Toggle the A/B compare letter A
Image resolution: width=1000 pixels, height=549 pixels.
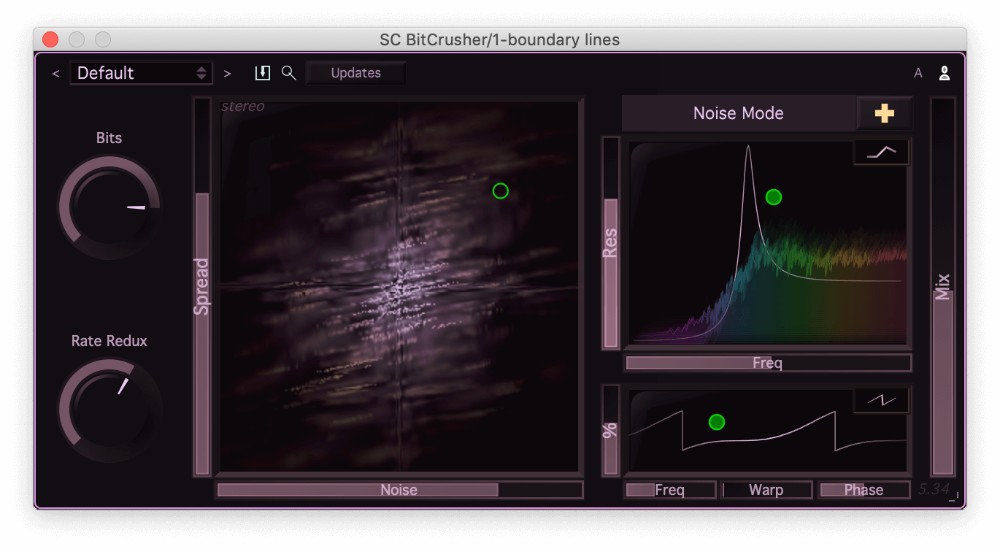[x=918, y=73]
